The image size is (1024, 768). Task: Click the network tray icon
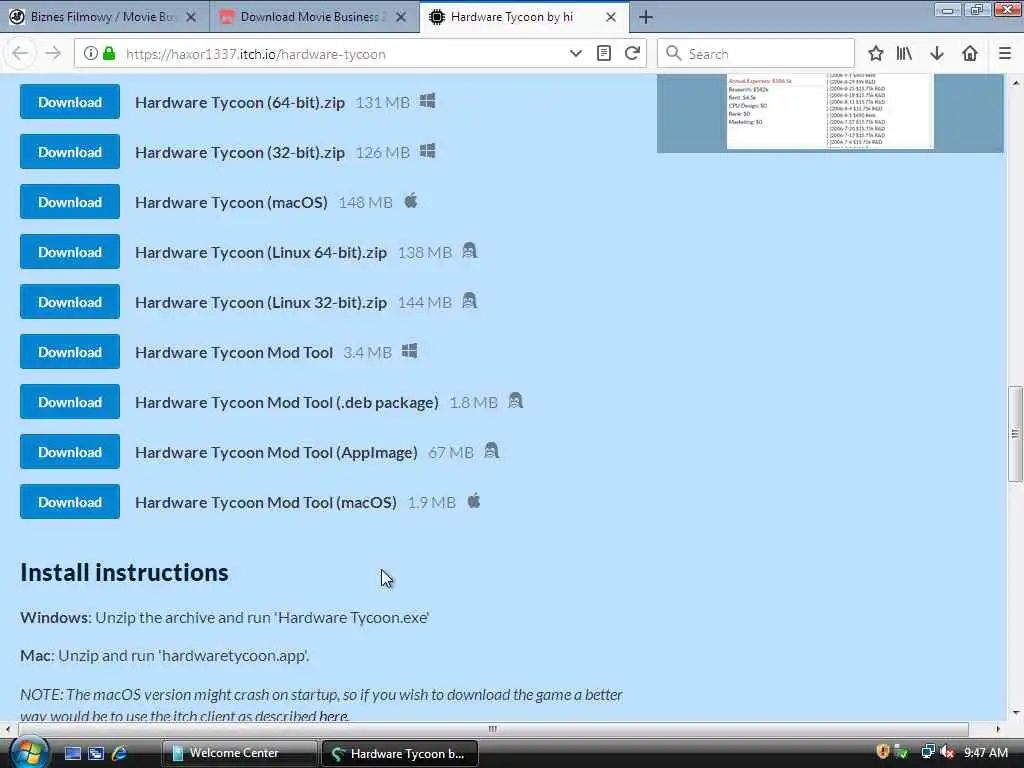[927, 752]
